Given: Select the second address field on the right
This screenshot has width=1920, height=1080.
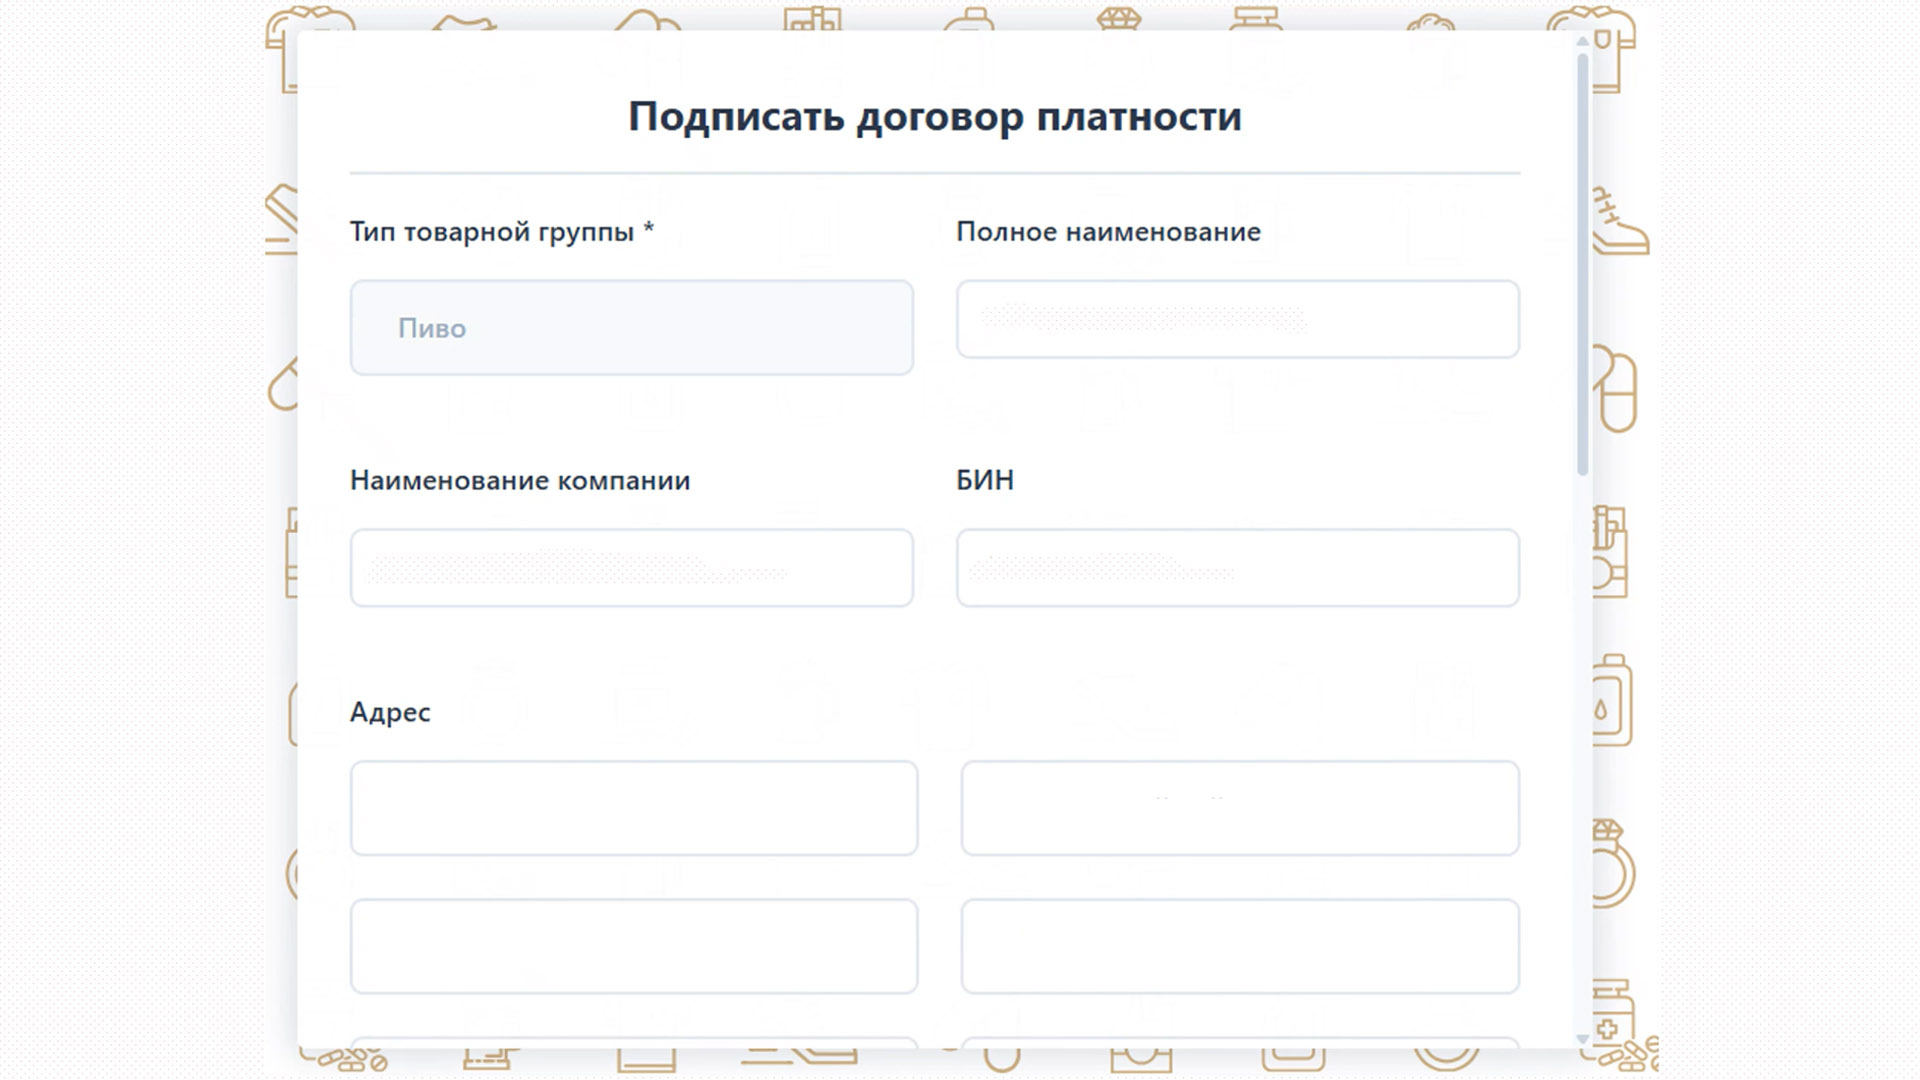Looking at the screenshot, I should pyautogui.click(x=1240, y=808).
